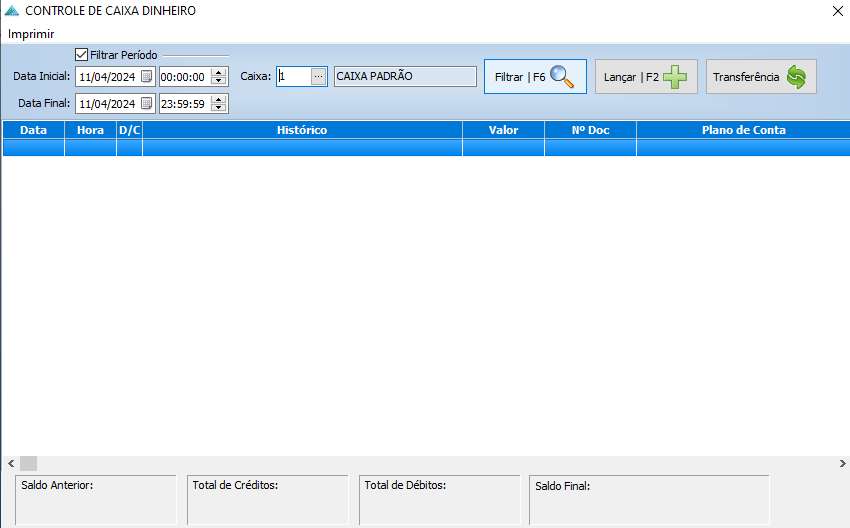Click the application logo in title bar
This screenshot has height=528, width=850.
[12, 11]
